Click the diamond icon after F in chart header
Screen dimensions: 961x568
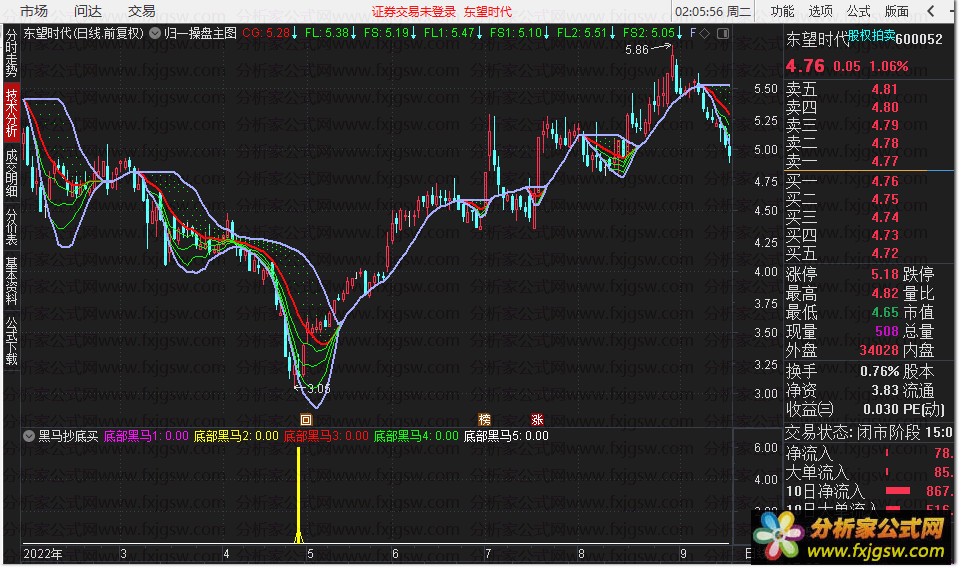tap(705, 33)
